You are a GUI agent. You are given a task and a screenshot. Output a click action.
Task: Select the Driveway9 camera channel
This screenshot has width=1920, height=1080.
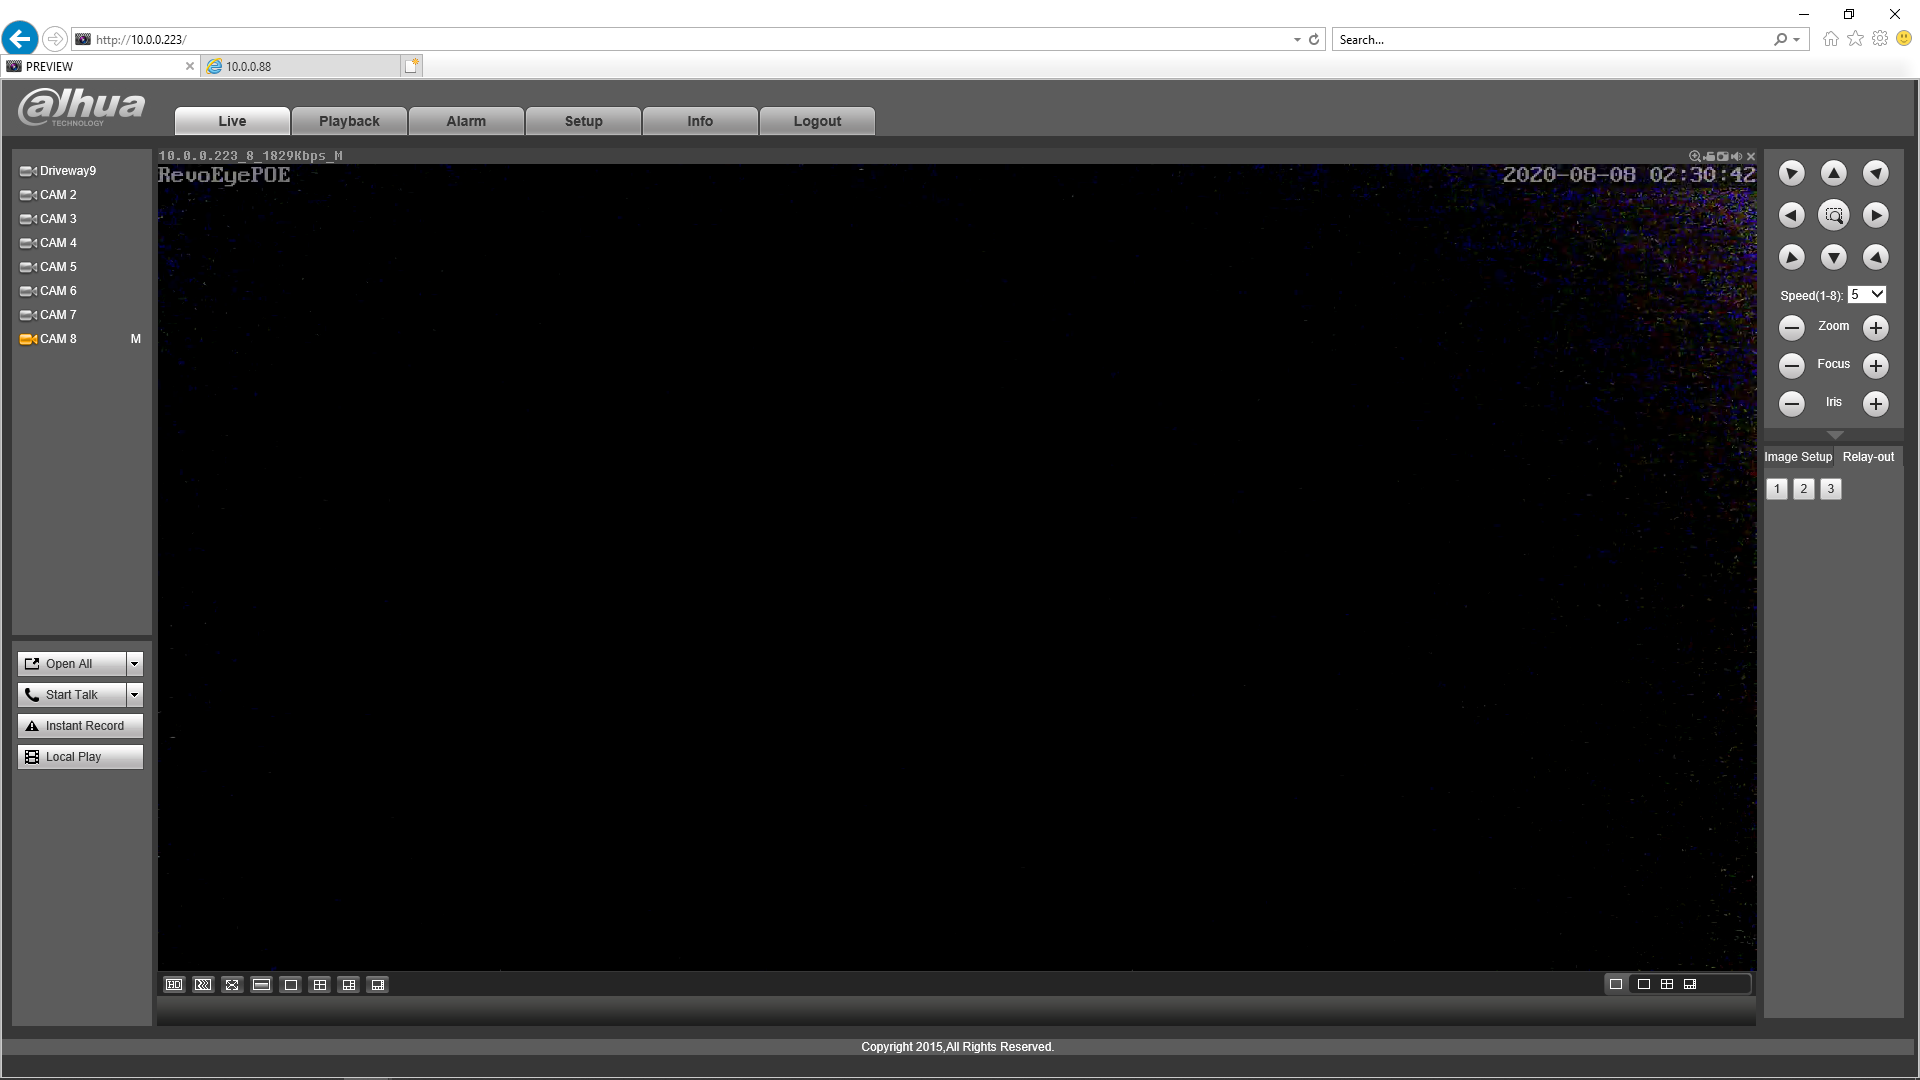coord(68,171)
